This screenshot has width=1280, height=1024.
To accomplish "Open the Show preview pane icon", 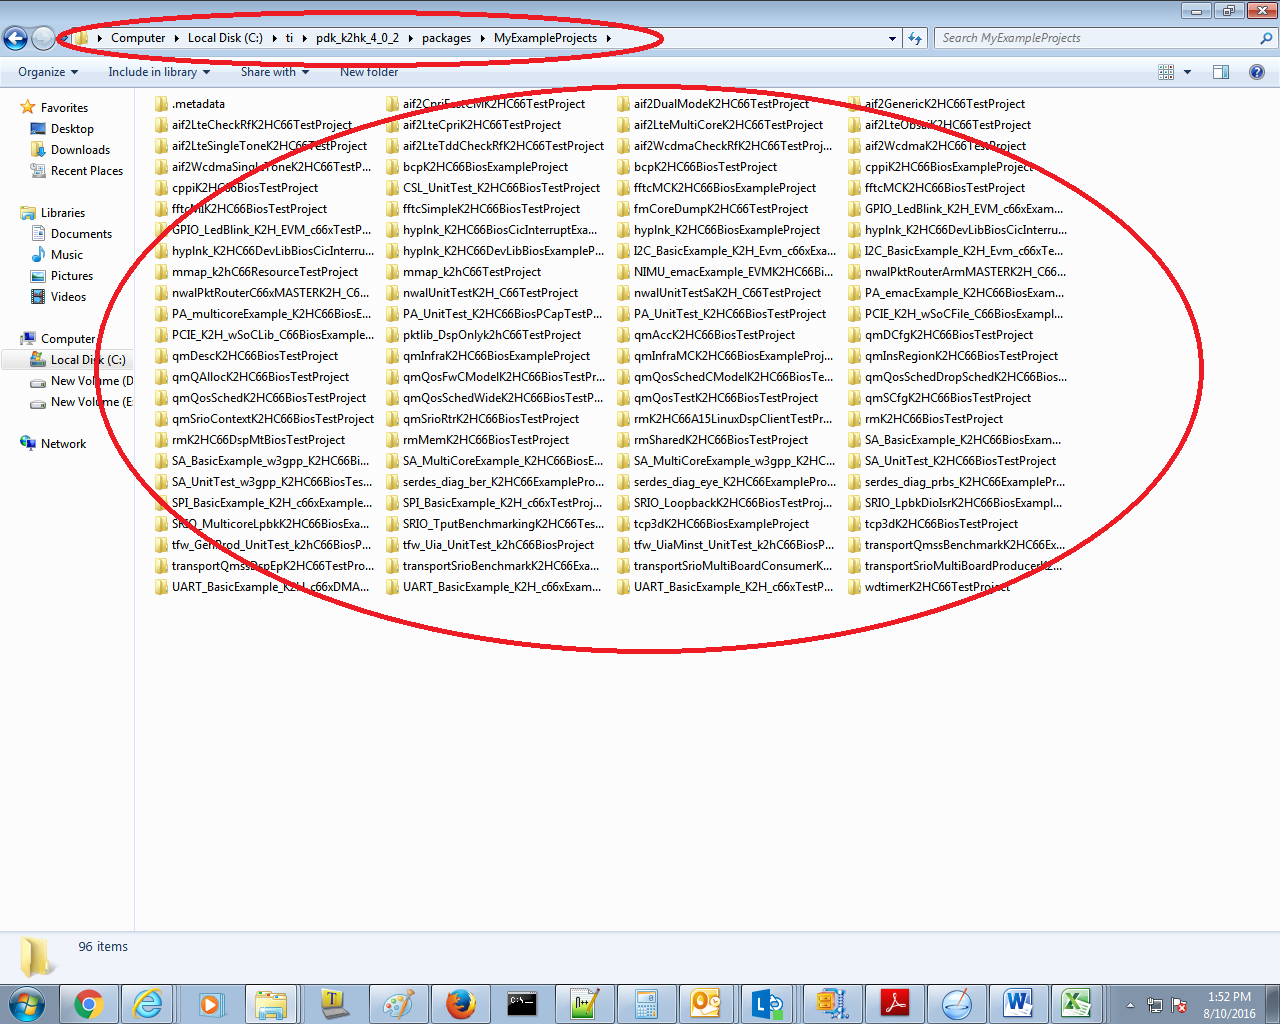I will pos(1219,72).
